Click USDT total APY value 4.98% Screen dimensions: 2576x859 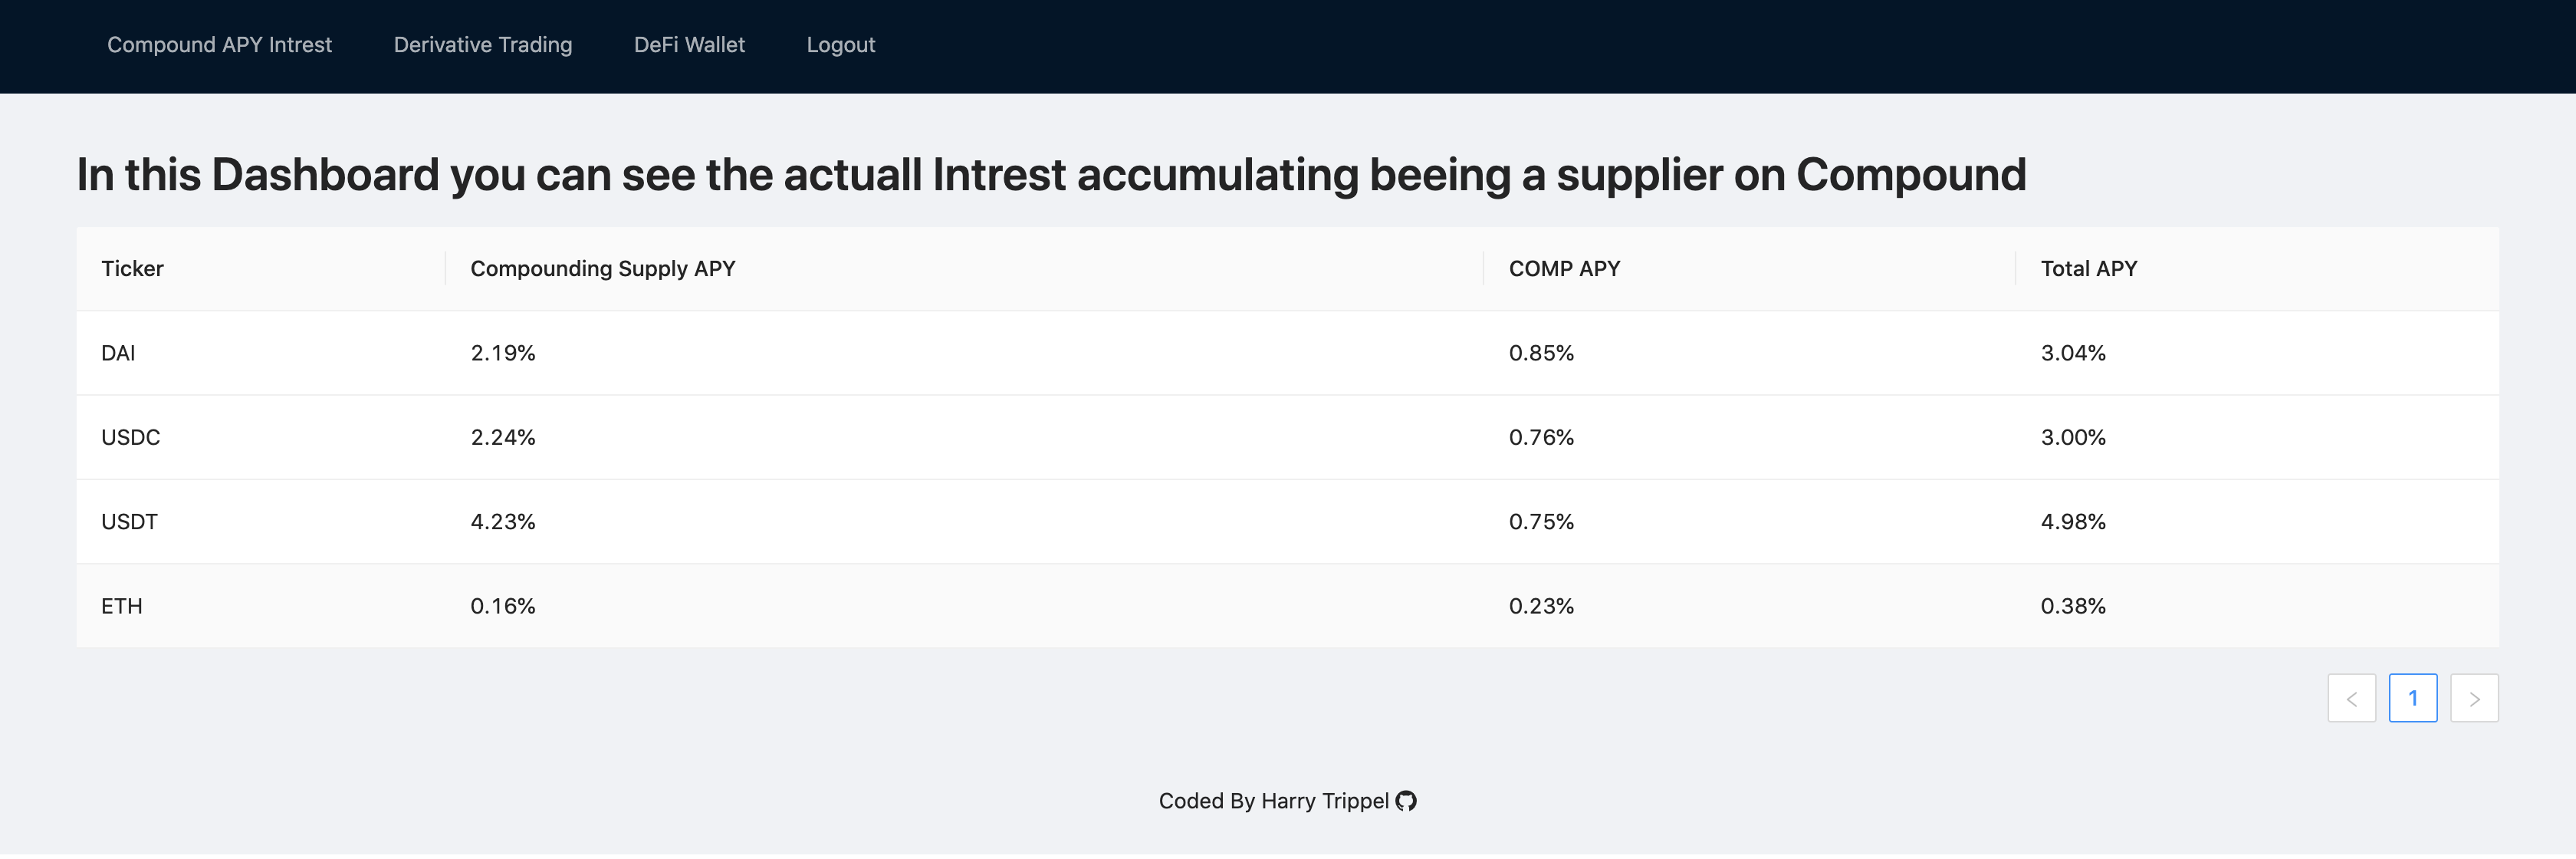pyautogui.click(x=2073, y=522)
